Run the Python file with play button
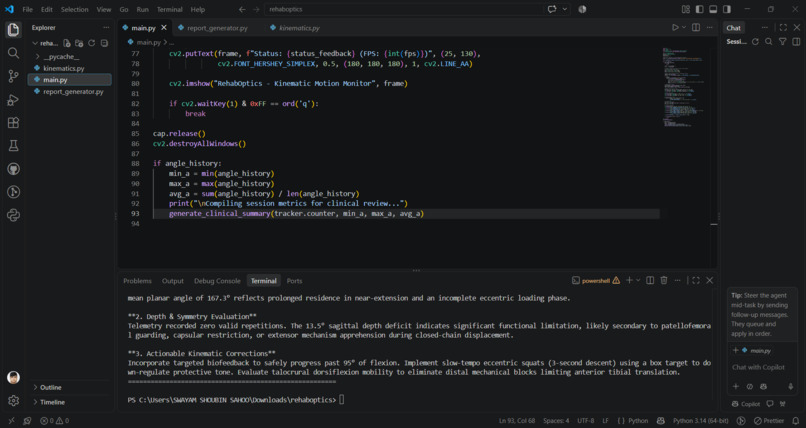Image resolution: width=806 pixels, height=428 pixels. (675, 28)
